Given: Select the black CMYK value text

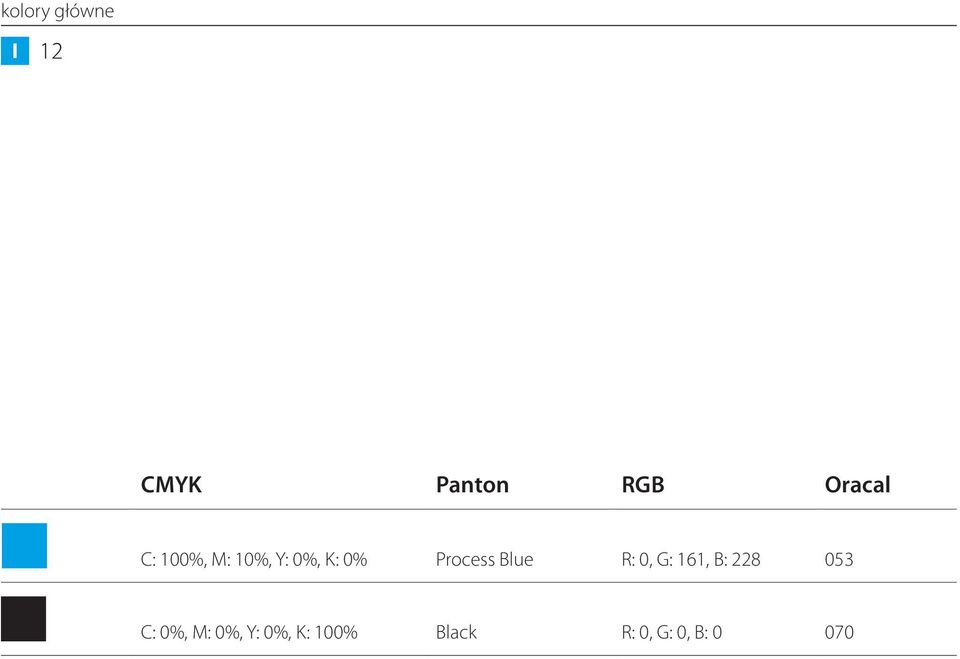Looking at the screenshot, I should point(249,632).
